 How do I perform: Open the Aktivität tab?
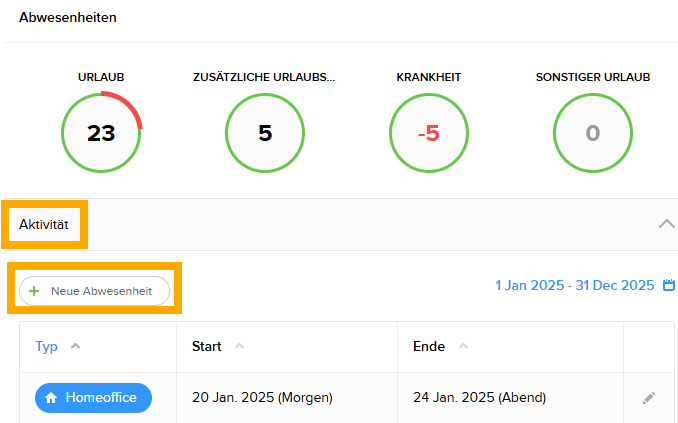click(x=44, y=225)
